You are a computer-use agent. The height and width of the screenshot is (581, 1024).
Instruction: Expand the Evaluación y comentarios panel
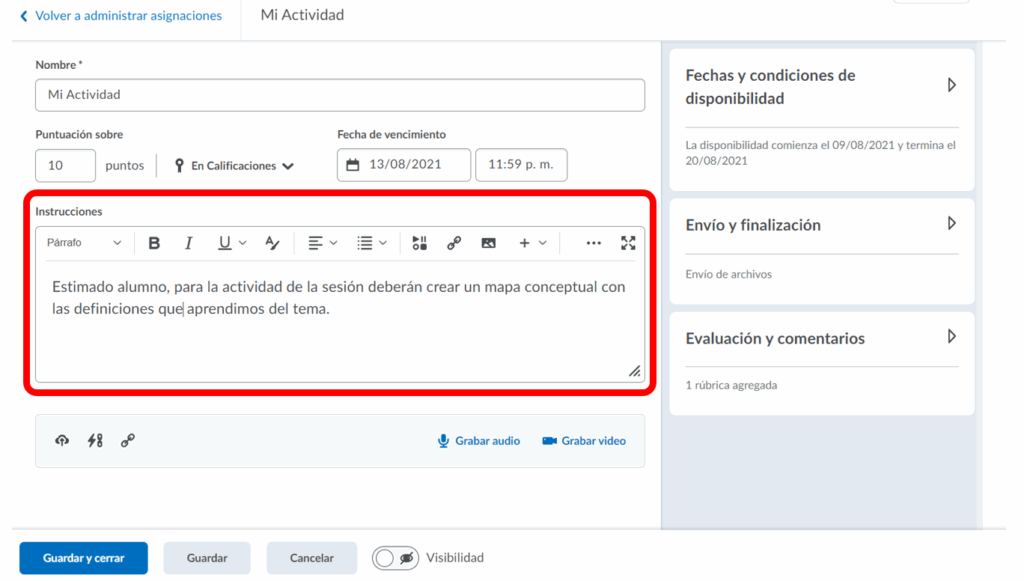tap(951, 337)
